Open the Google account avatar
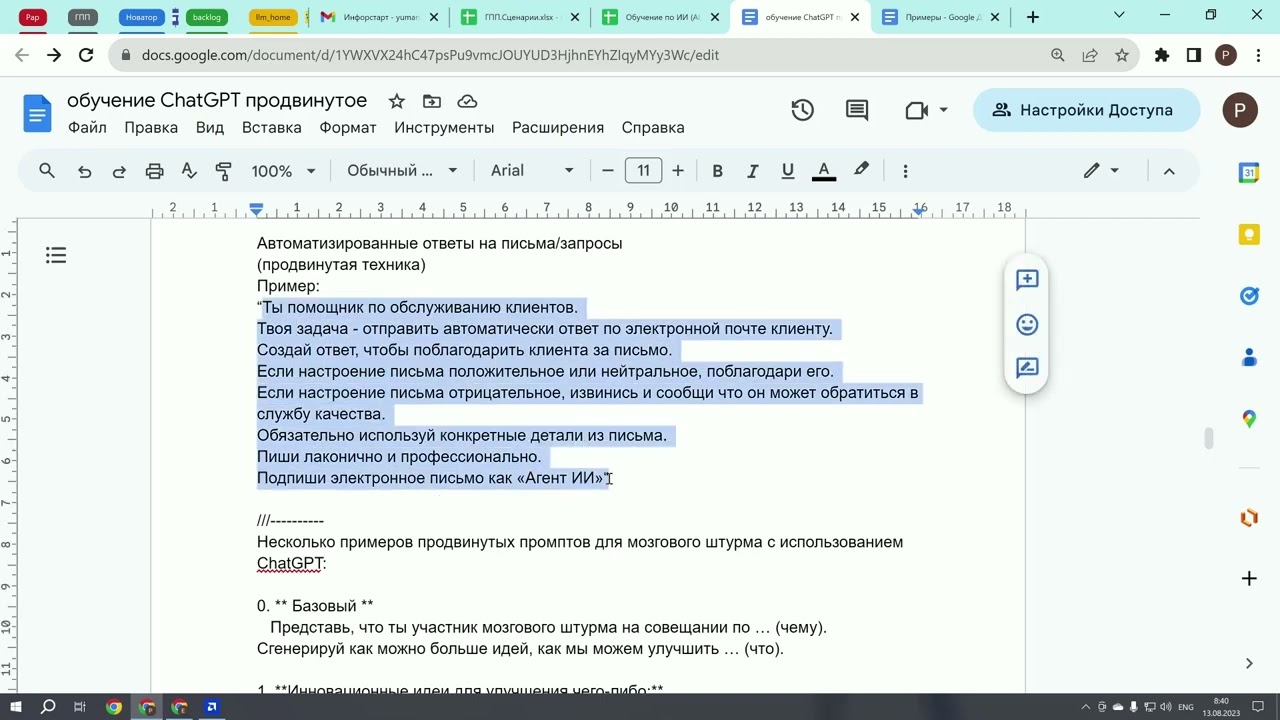 [1240, 110]
